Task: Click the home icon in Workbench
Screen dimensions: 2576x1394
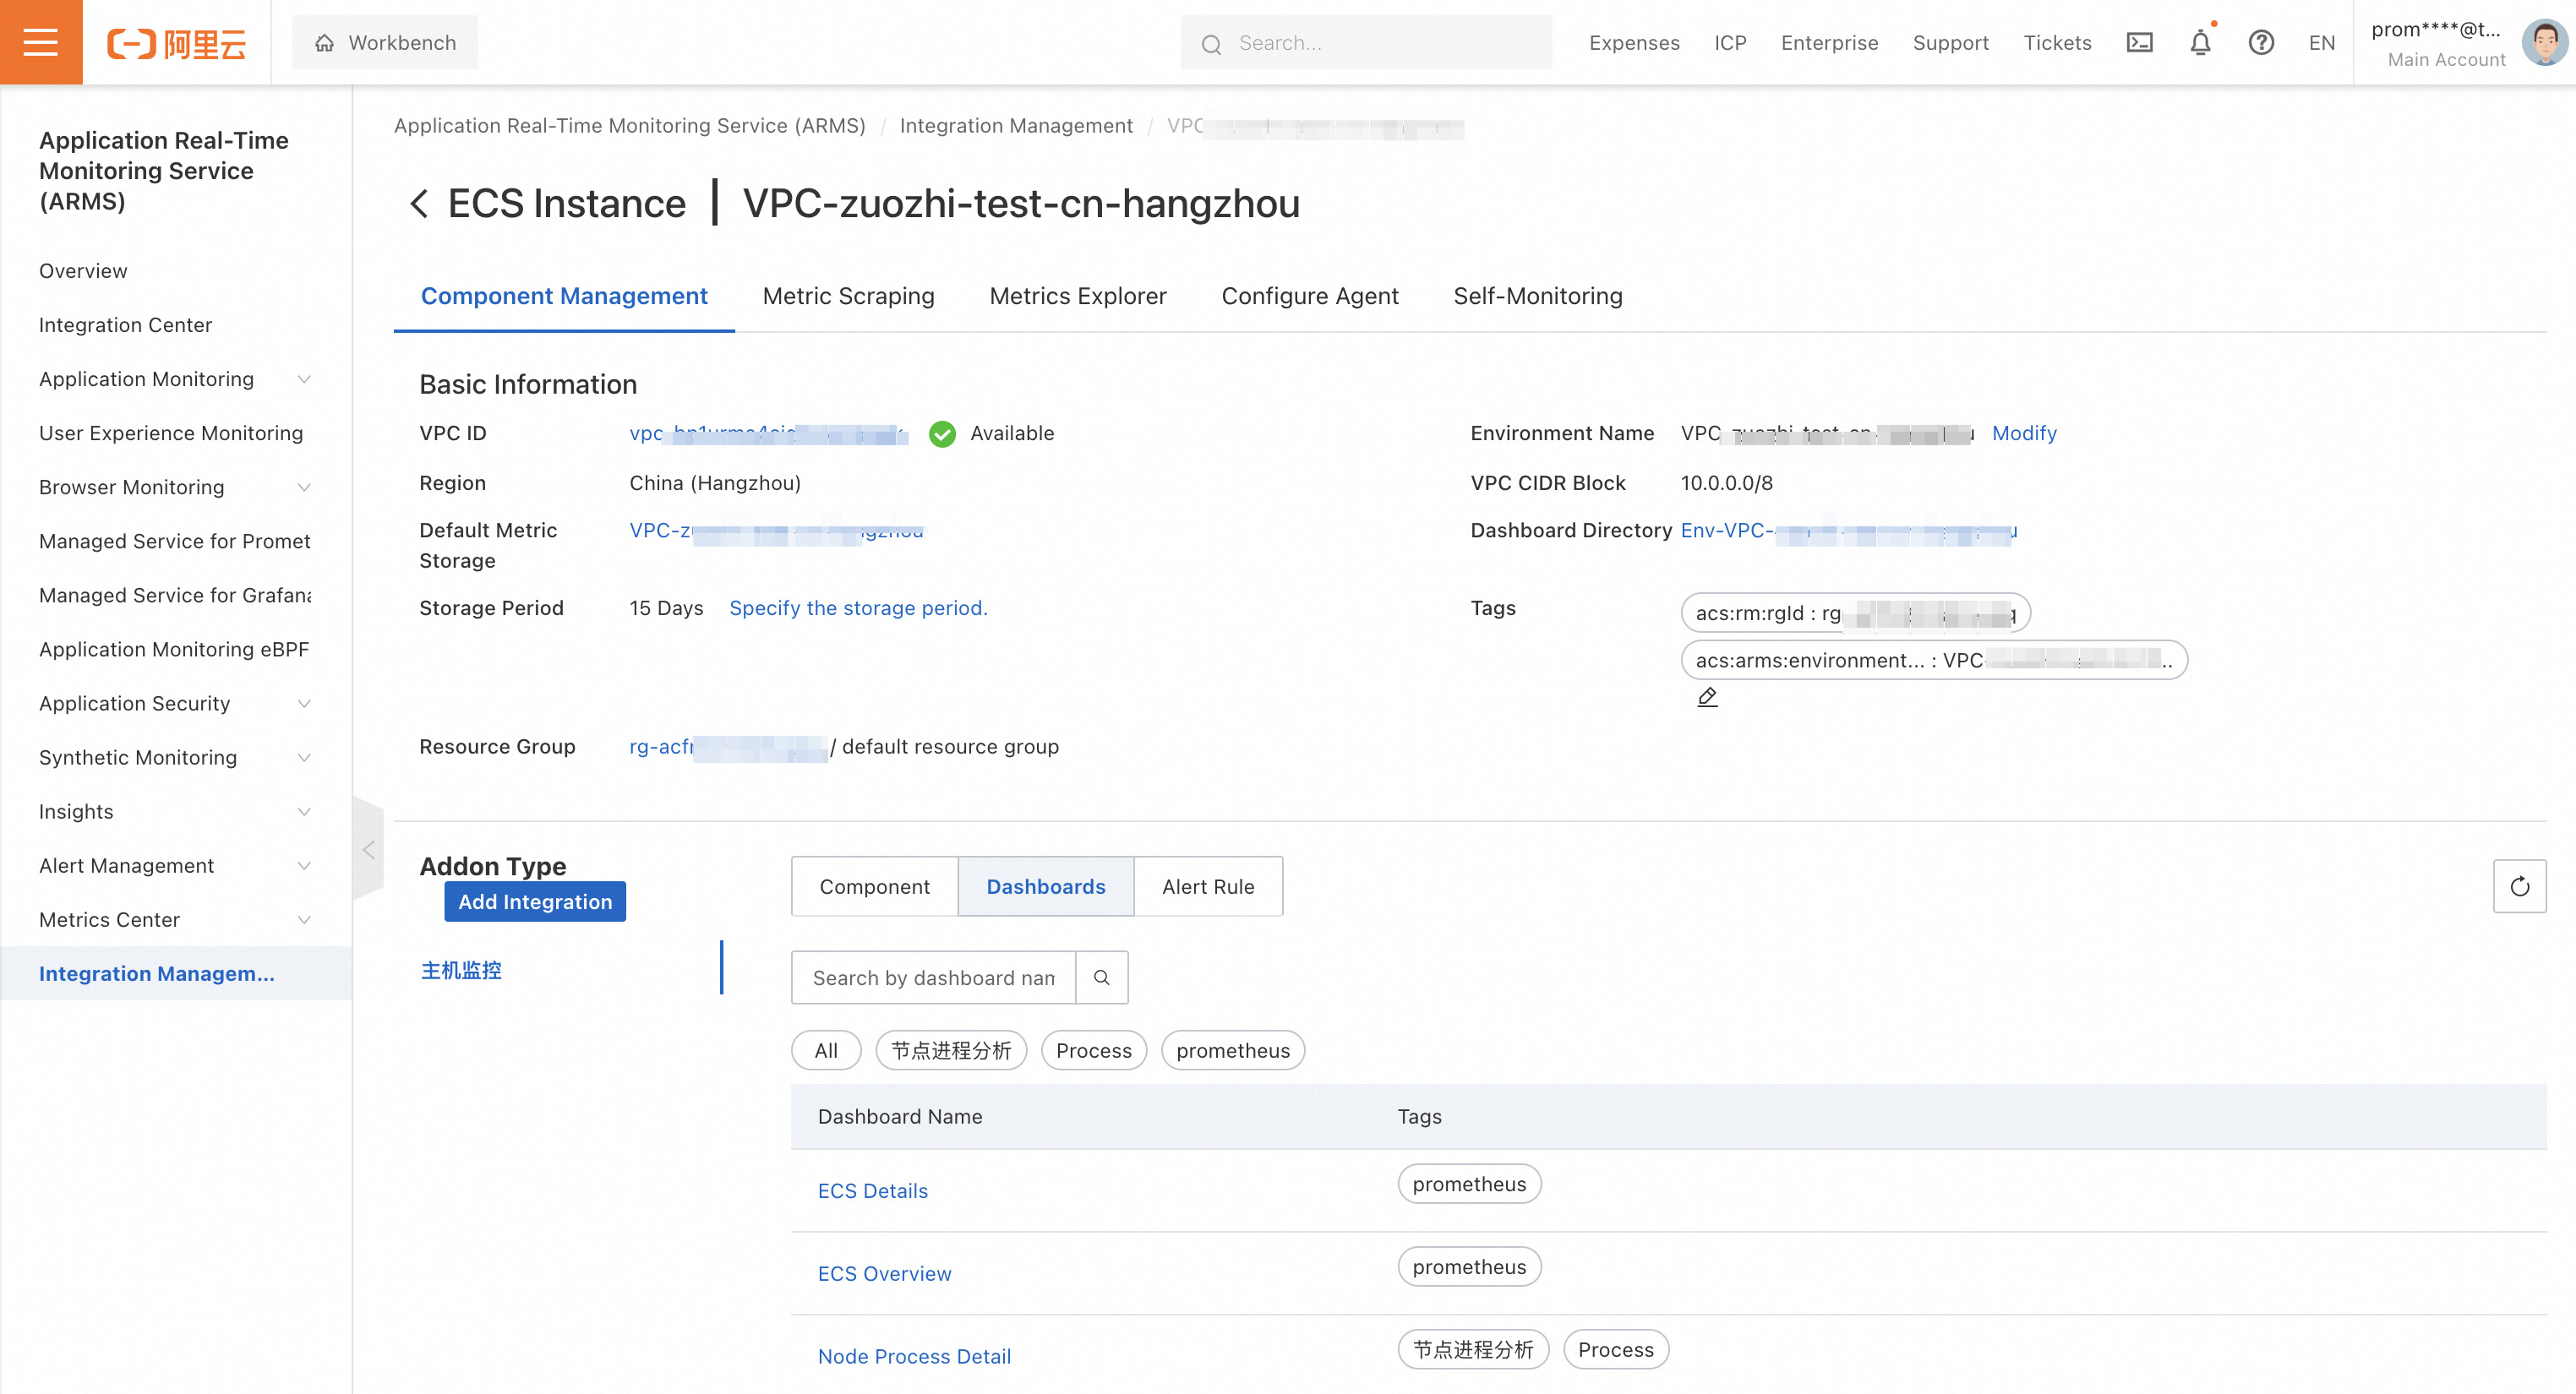Action: pos(325,43)
